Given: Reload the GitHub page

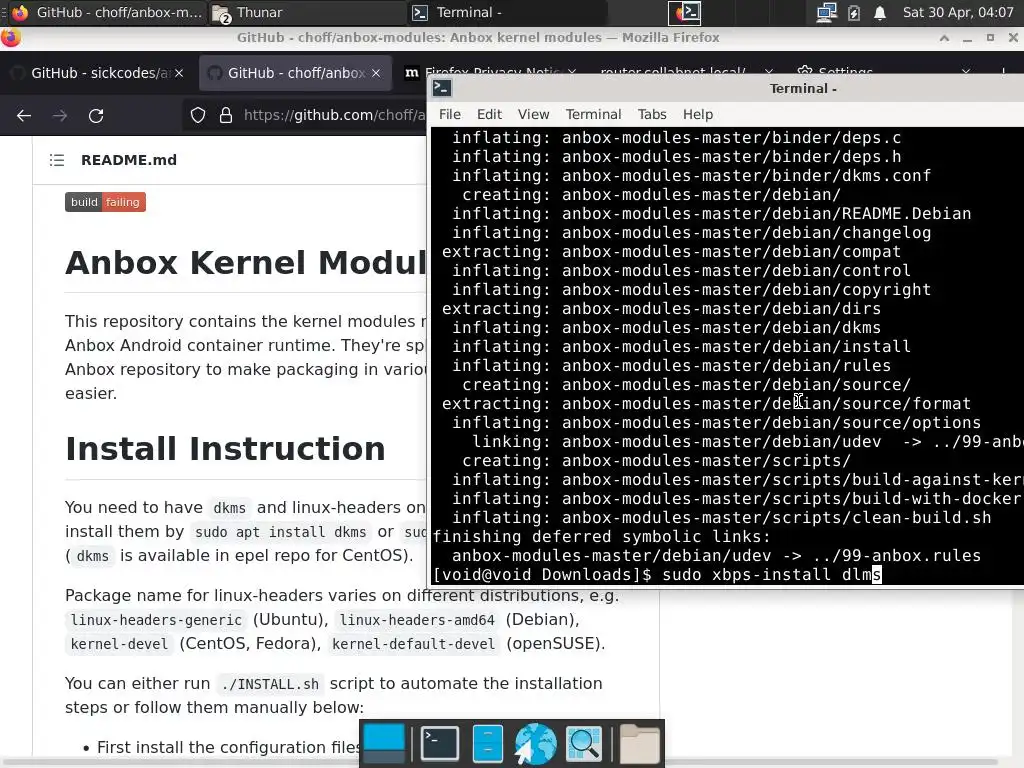Looking at the screenshot, I should click(96, 116).
